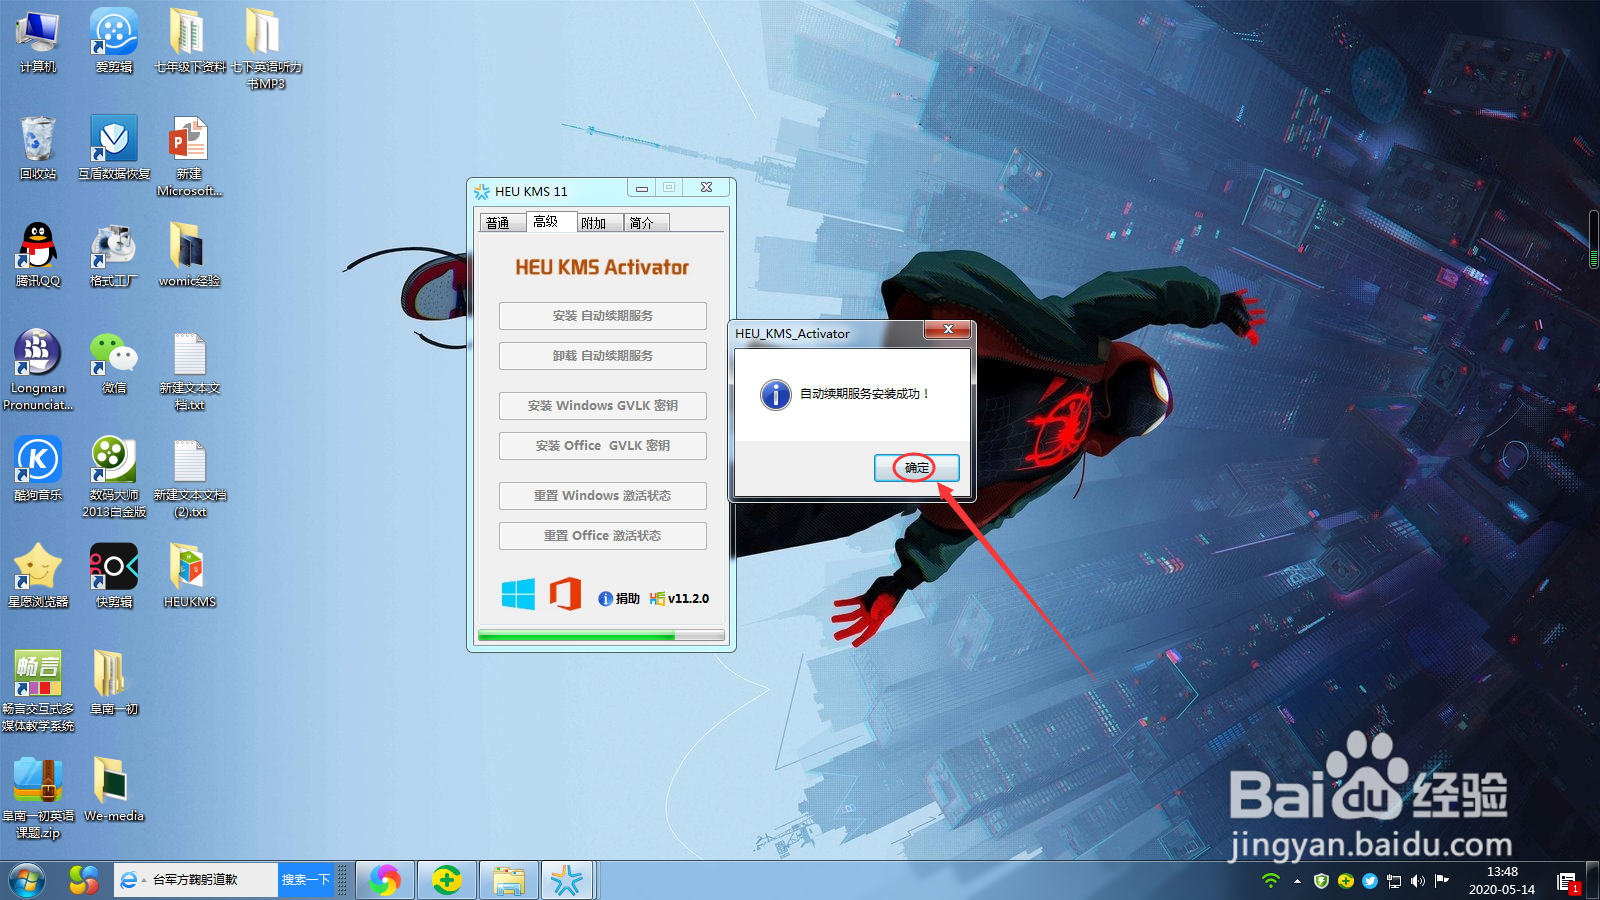Select the 计算机 desktop icon
This screenshot has height=900, width=1600.
[38, 41]
